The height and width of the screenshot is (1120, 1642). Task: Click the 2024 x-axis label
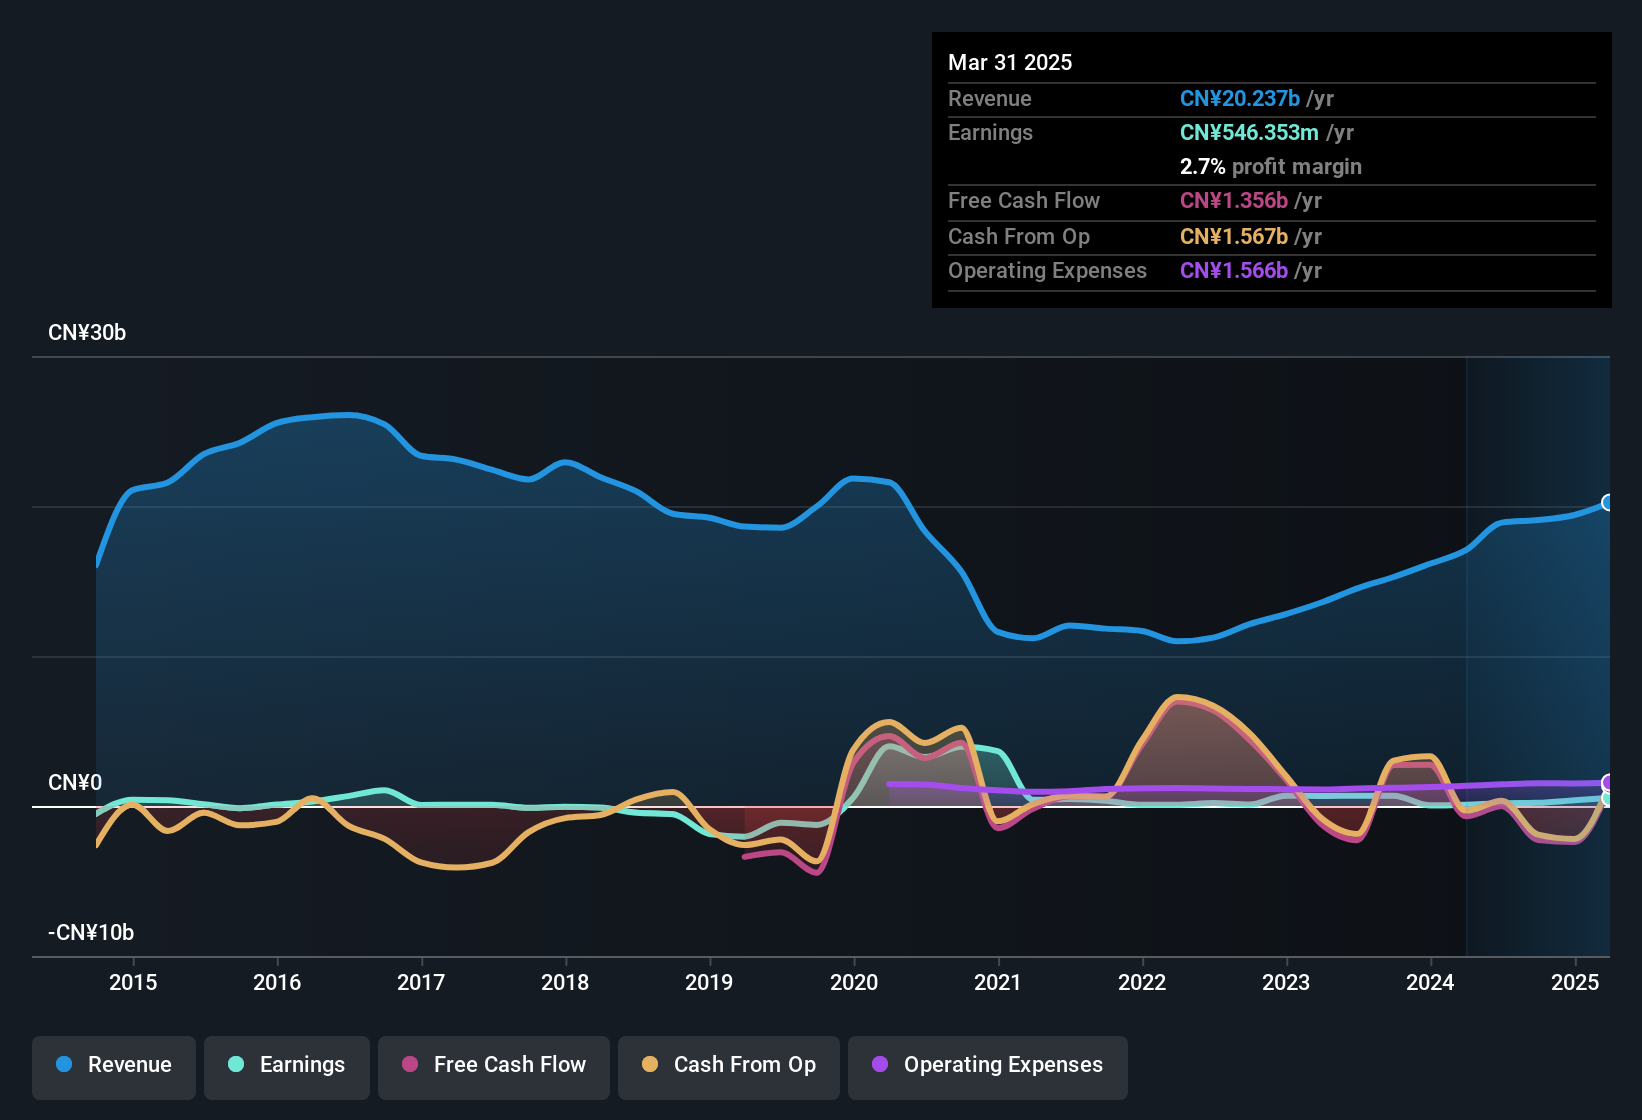coord(1430,982)
